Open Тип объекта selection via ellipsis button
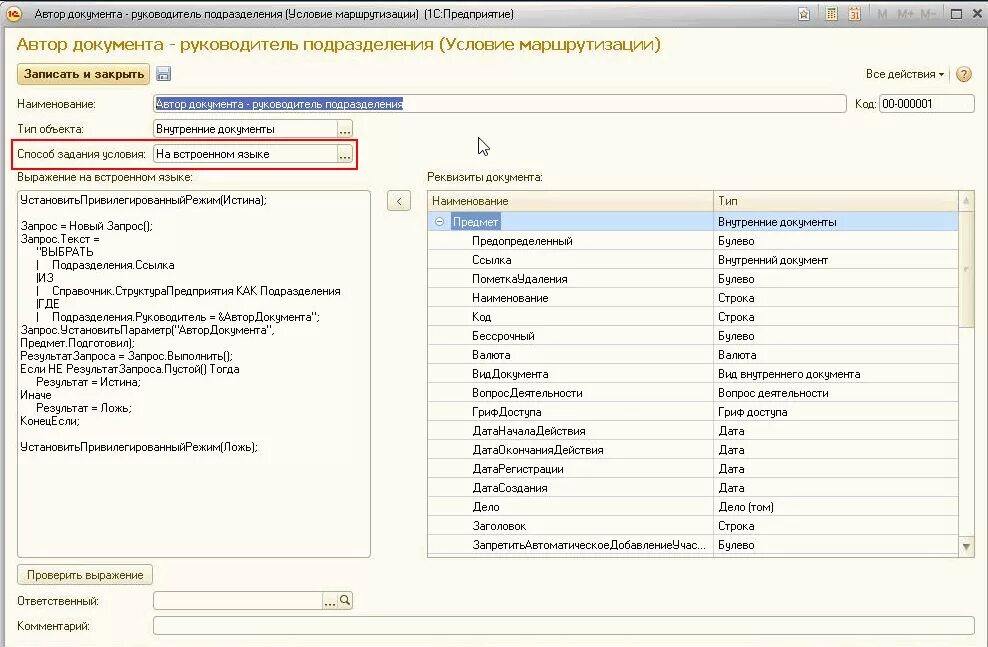This screenshot has height=647, width=988. [x=346, y=128]
